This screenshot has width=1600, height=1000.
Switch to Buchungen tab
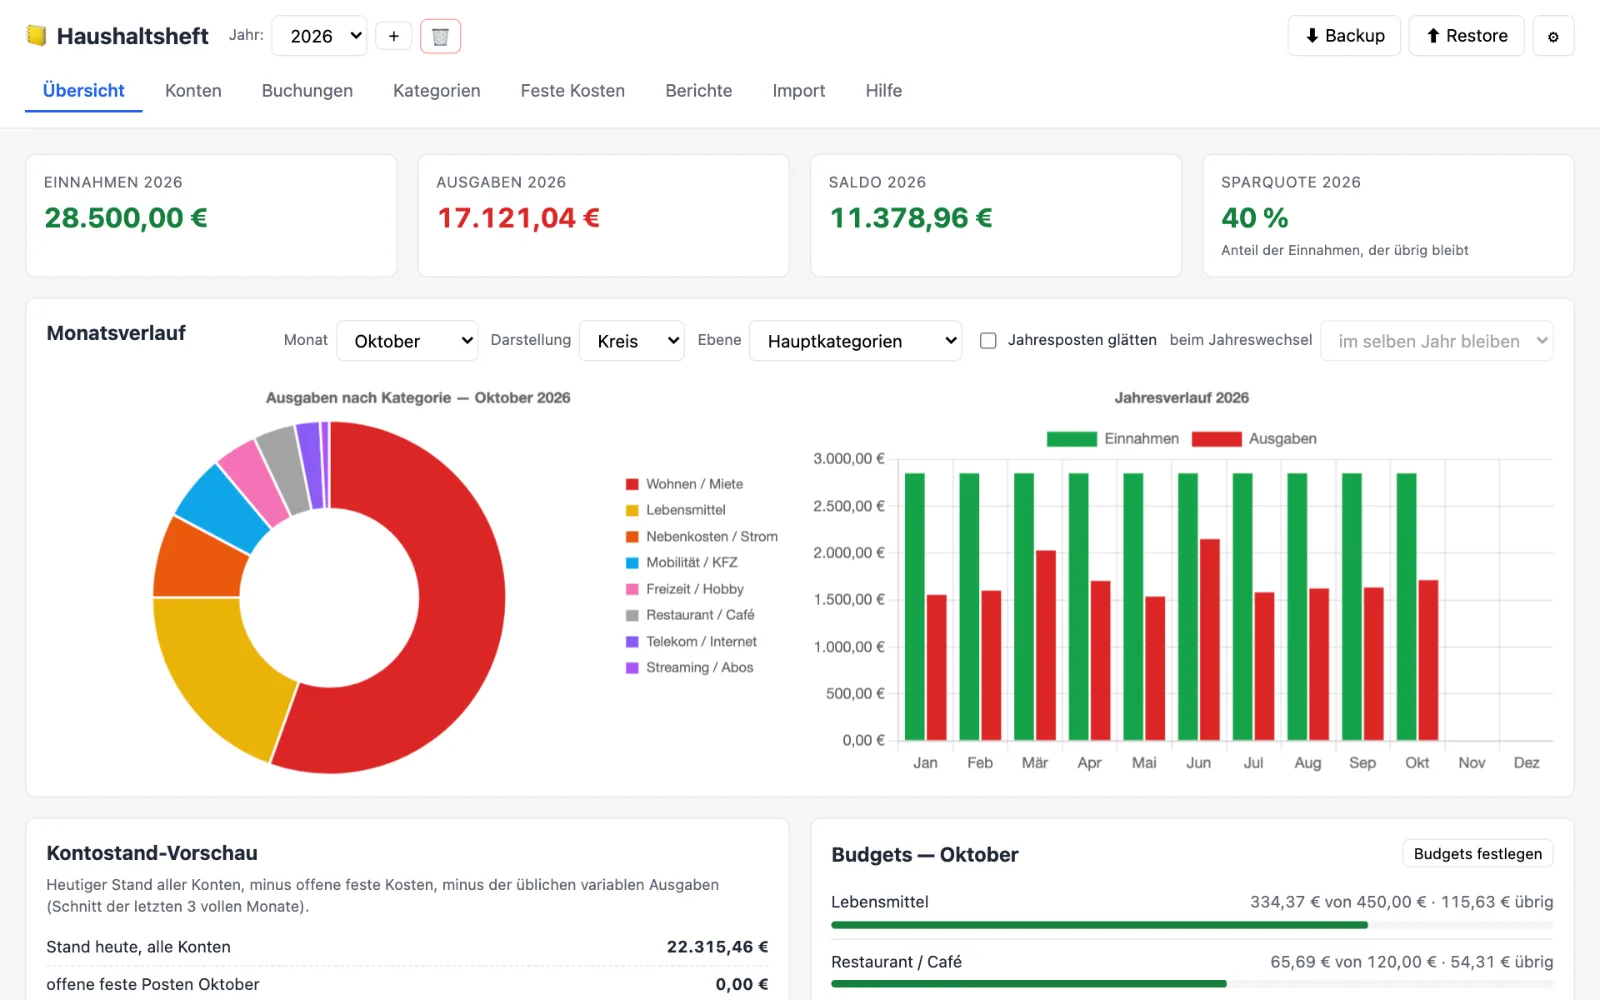point(307,91)
